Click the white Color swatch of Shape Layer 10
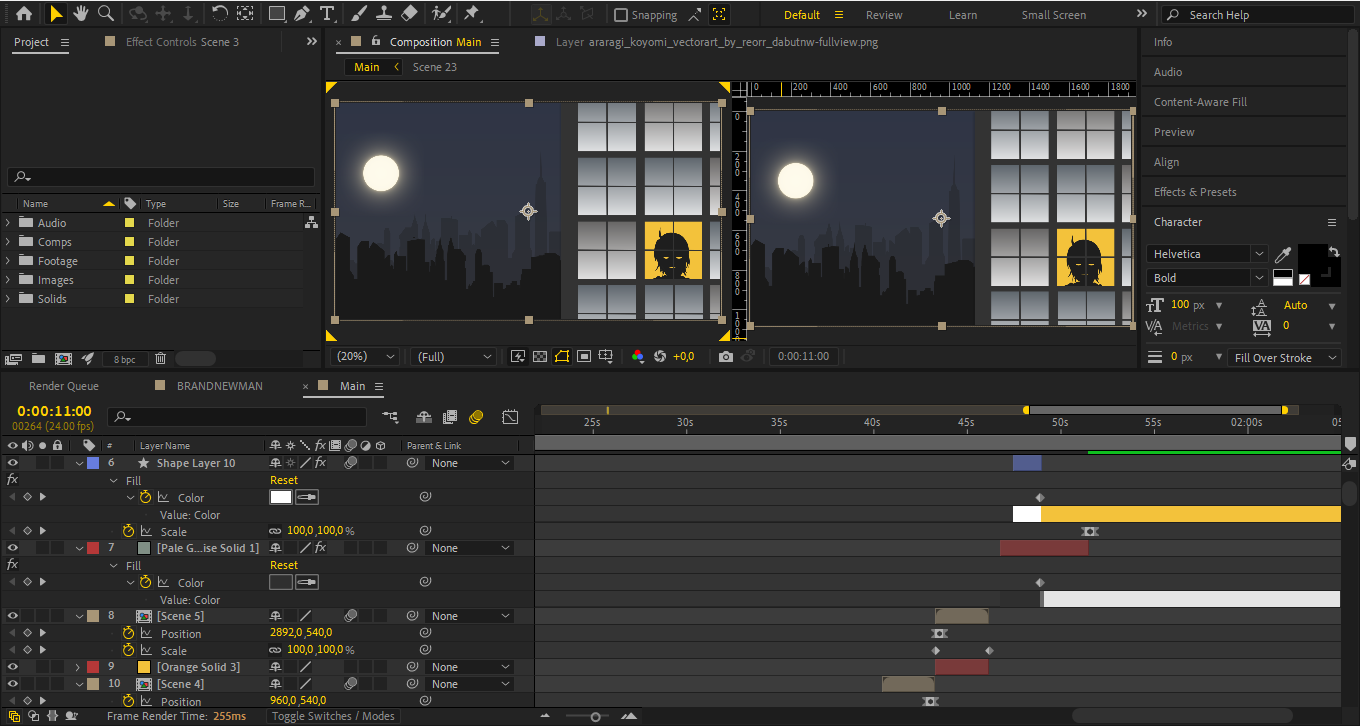 (281, 497)
